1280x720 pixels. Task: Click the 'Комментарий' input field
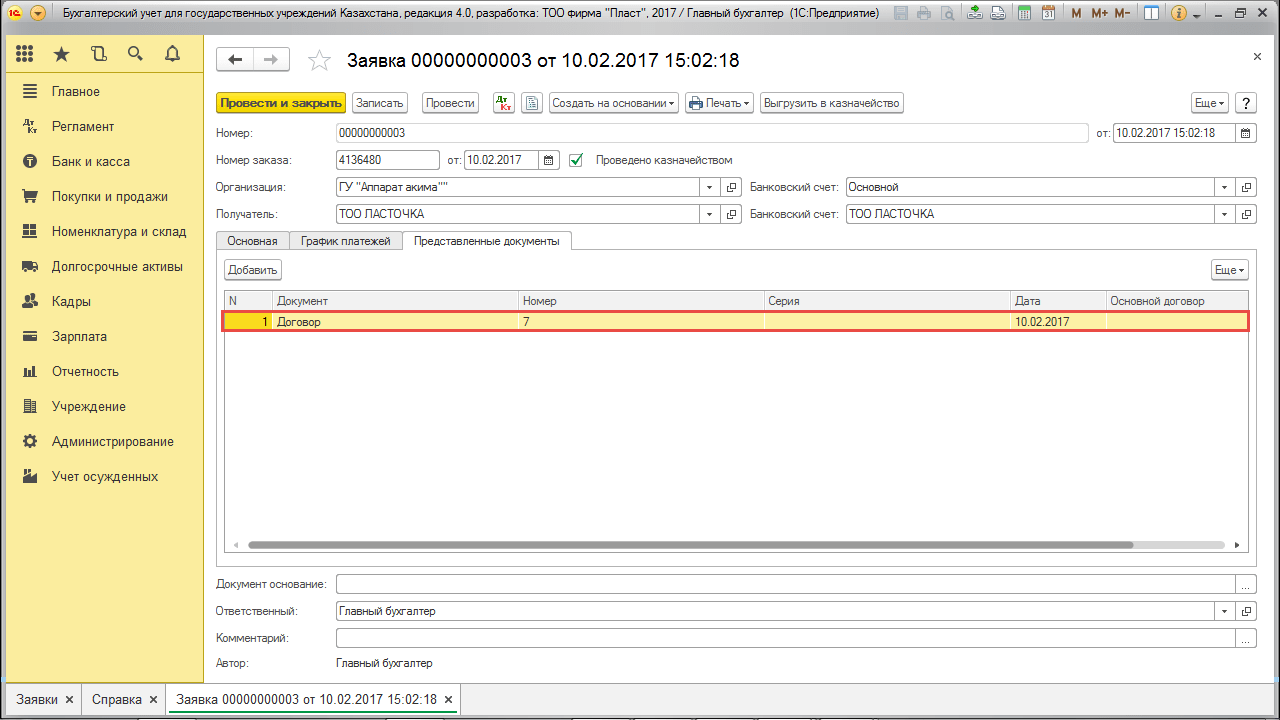coord(785,638)
